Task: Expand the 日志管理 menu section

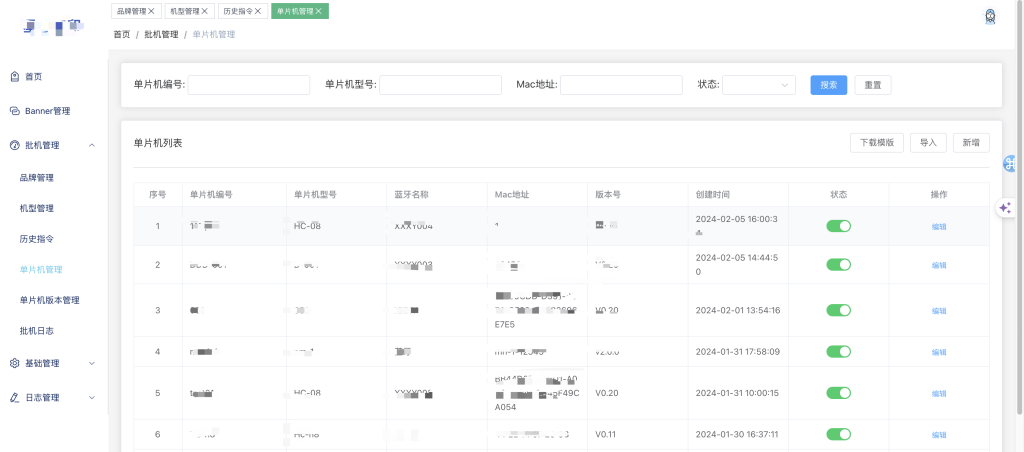Action: (92, 397)
